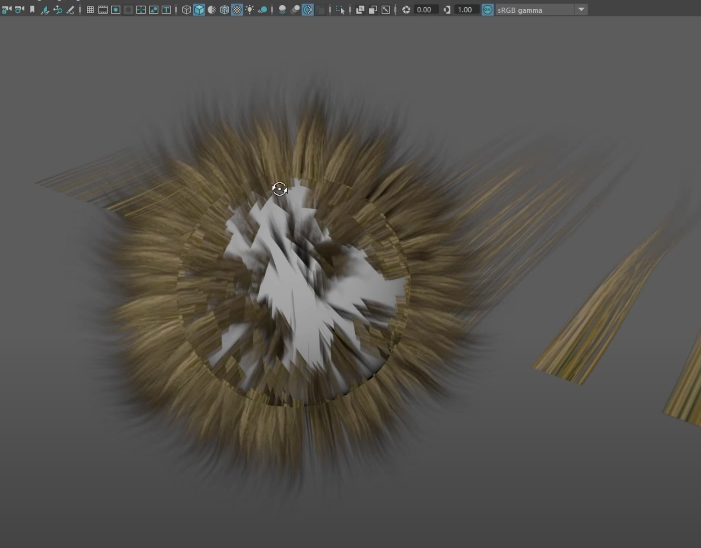
Task: Click the Film Gate button
Action: tap(103, 9)
